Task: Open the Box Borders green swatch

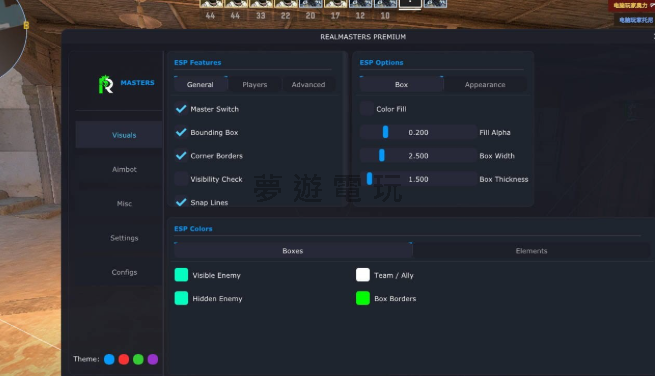Action: click(363, 298)
